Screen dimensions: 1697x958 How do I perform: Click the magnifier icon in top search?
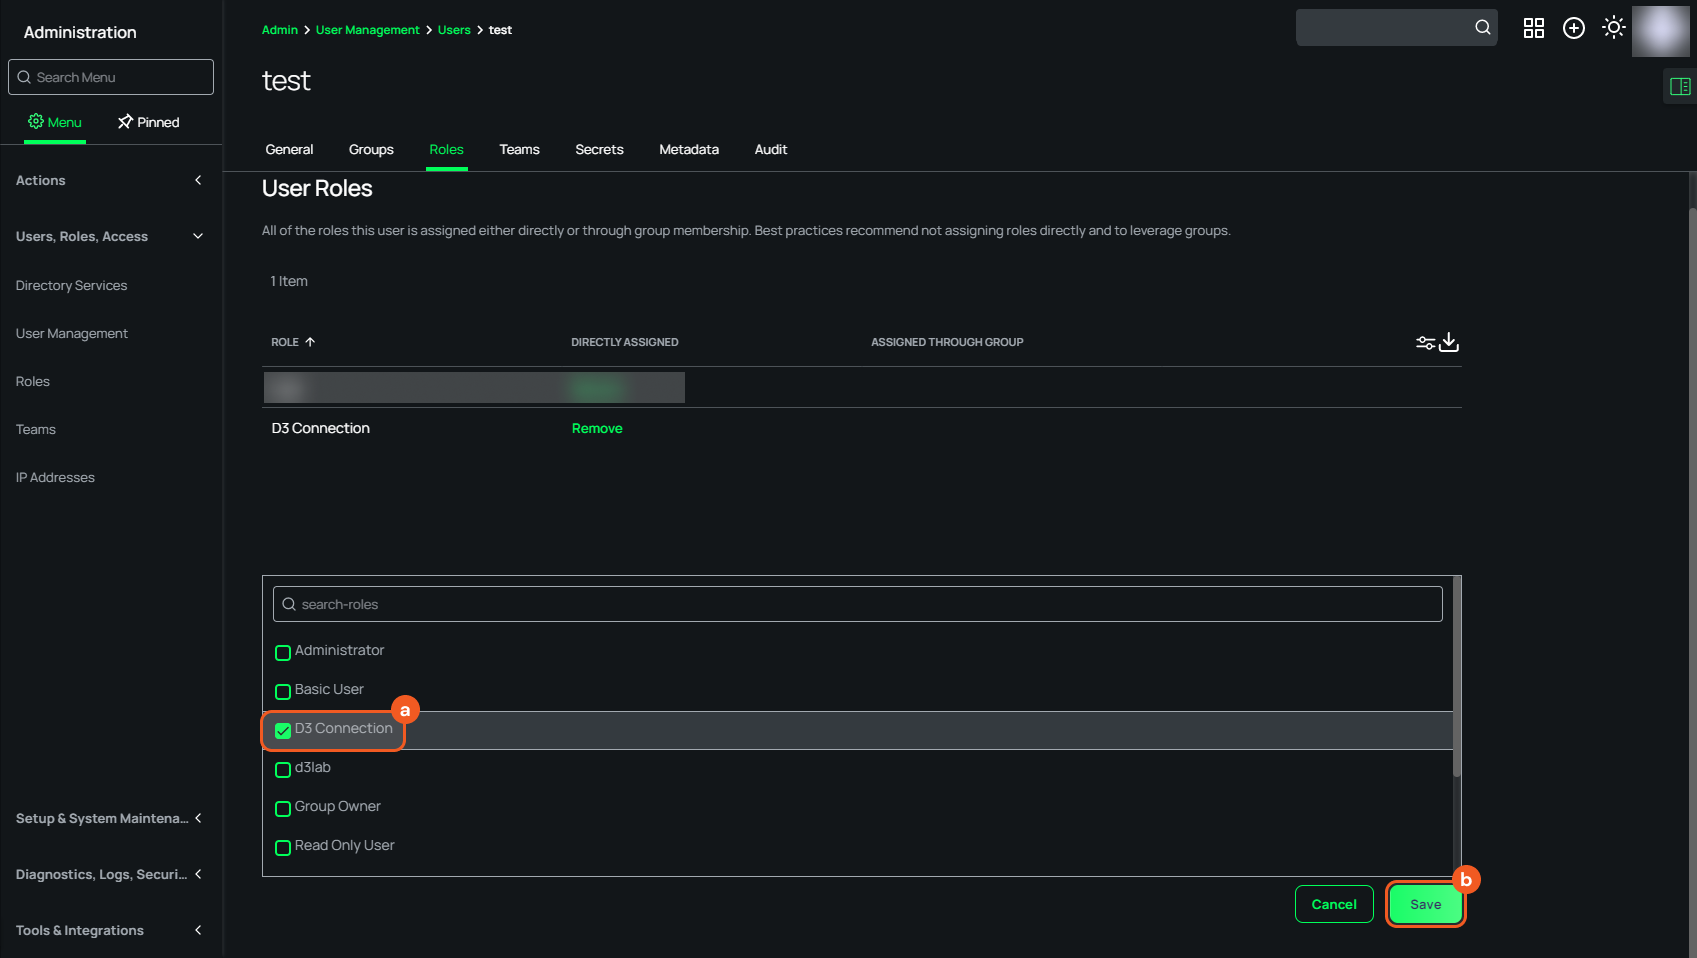pyautogui.click(x=1482, y=28)
